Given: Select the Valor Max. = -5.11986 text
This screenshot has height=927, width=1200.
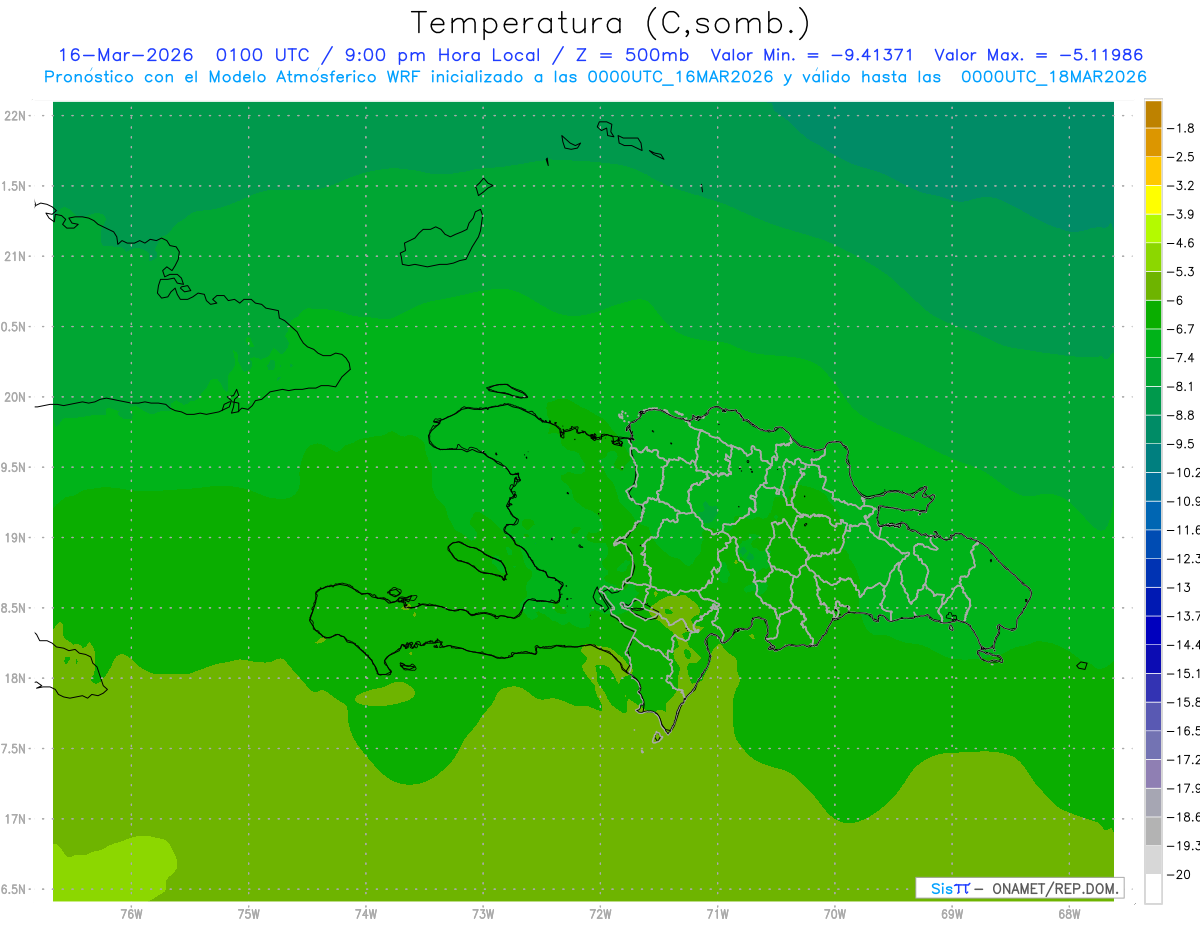Looking at the screenshot, I should click(x=1038, y=55).
